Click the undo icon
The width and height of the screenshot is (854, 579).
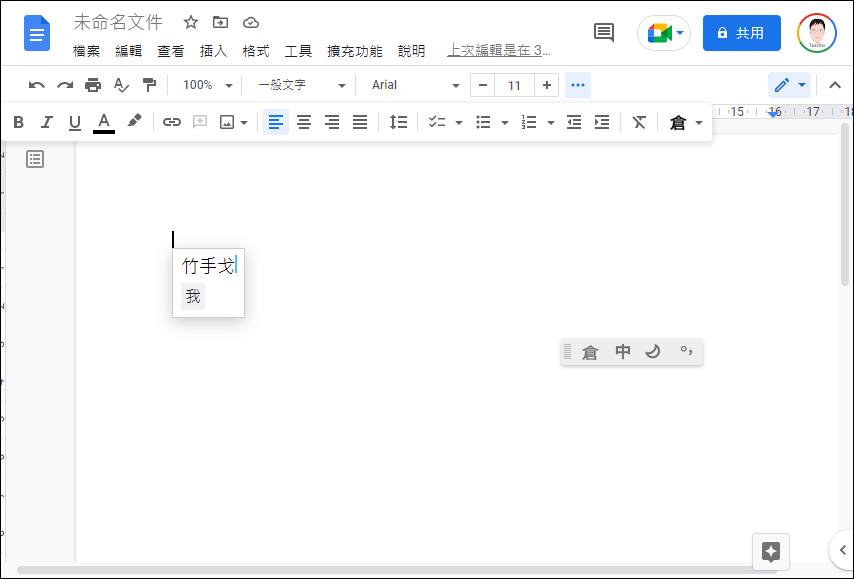[x=36, y=86]
